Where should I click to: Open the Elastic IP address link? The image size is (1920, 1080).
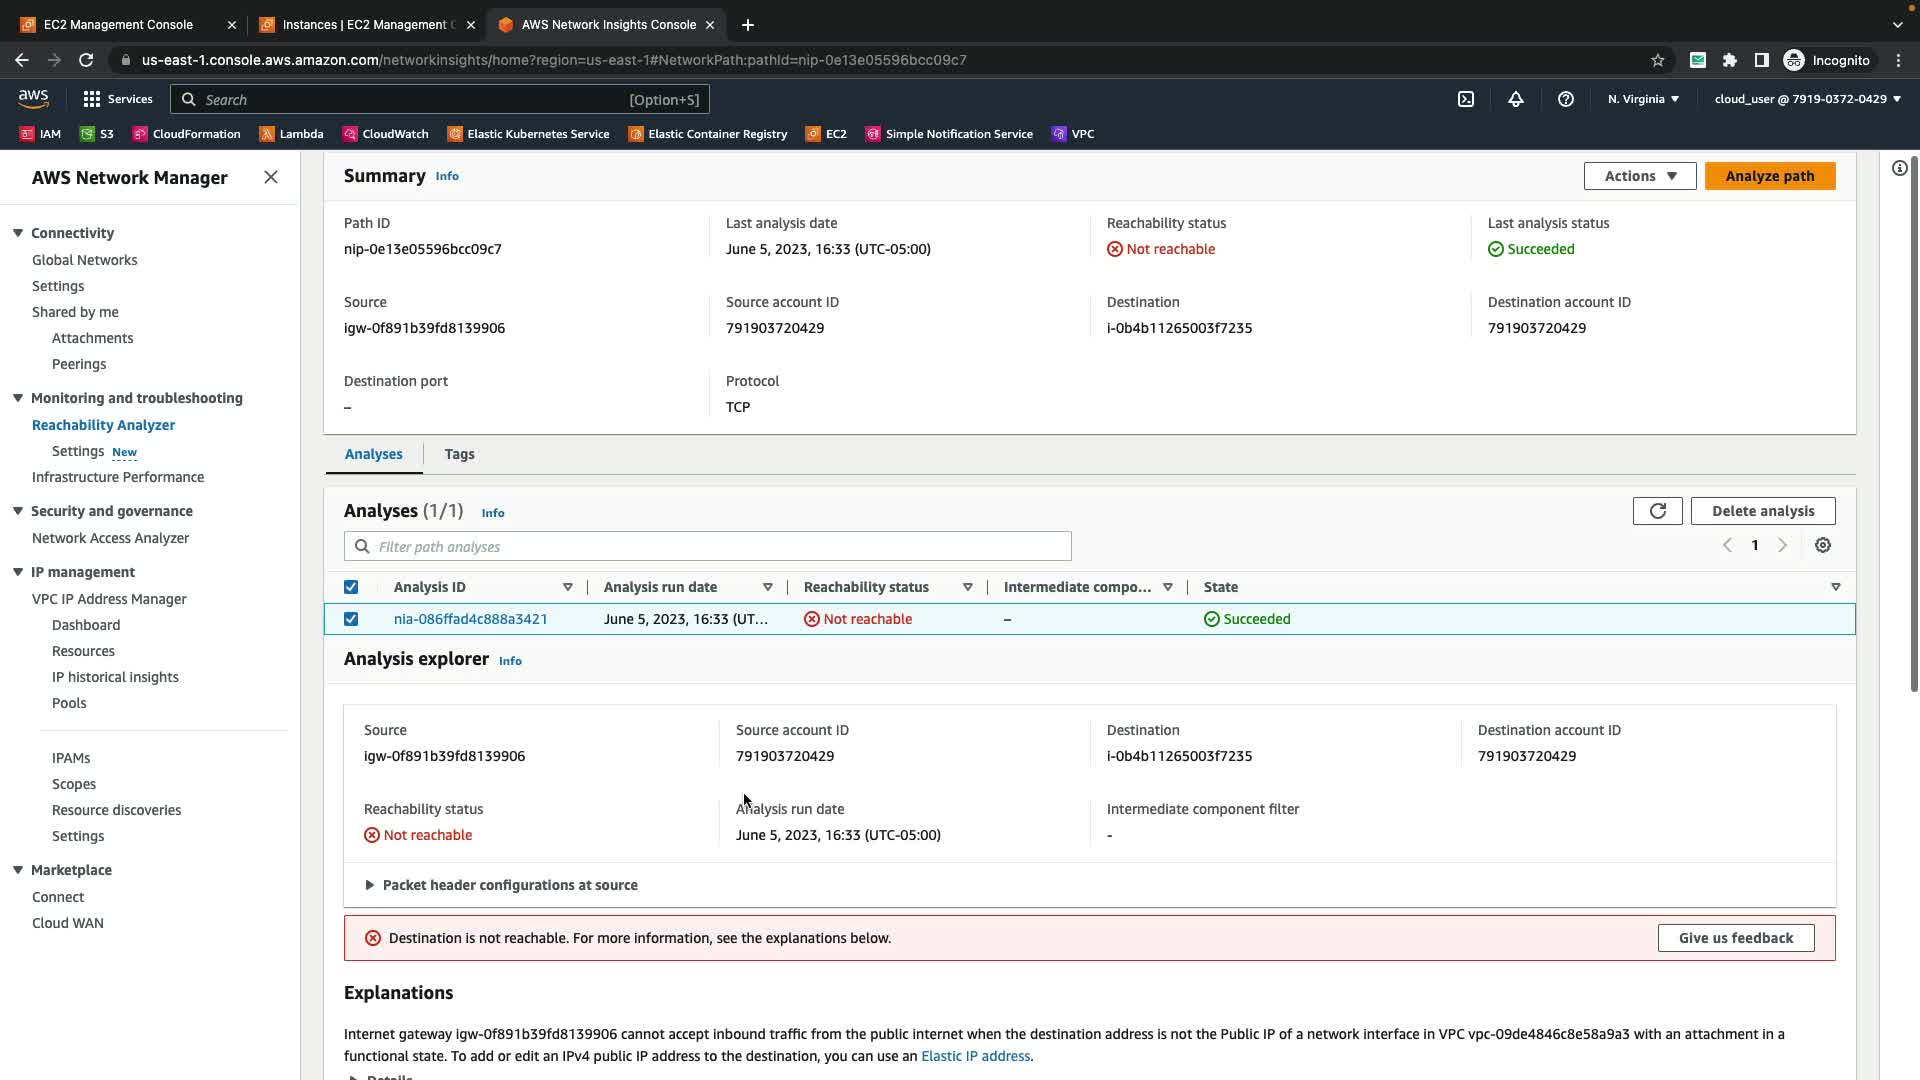click(975, 1056)
